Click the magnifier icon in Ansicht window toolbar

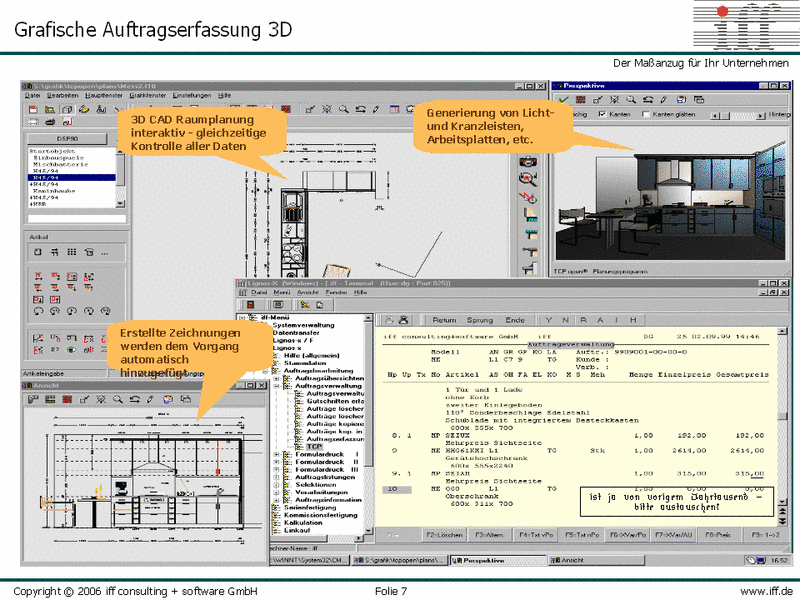click(118, 399)
